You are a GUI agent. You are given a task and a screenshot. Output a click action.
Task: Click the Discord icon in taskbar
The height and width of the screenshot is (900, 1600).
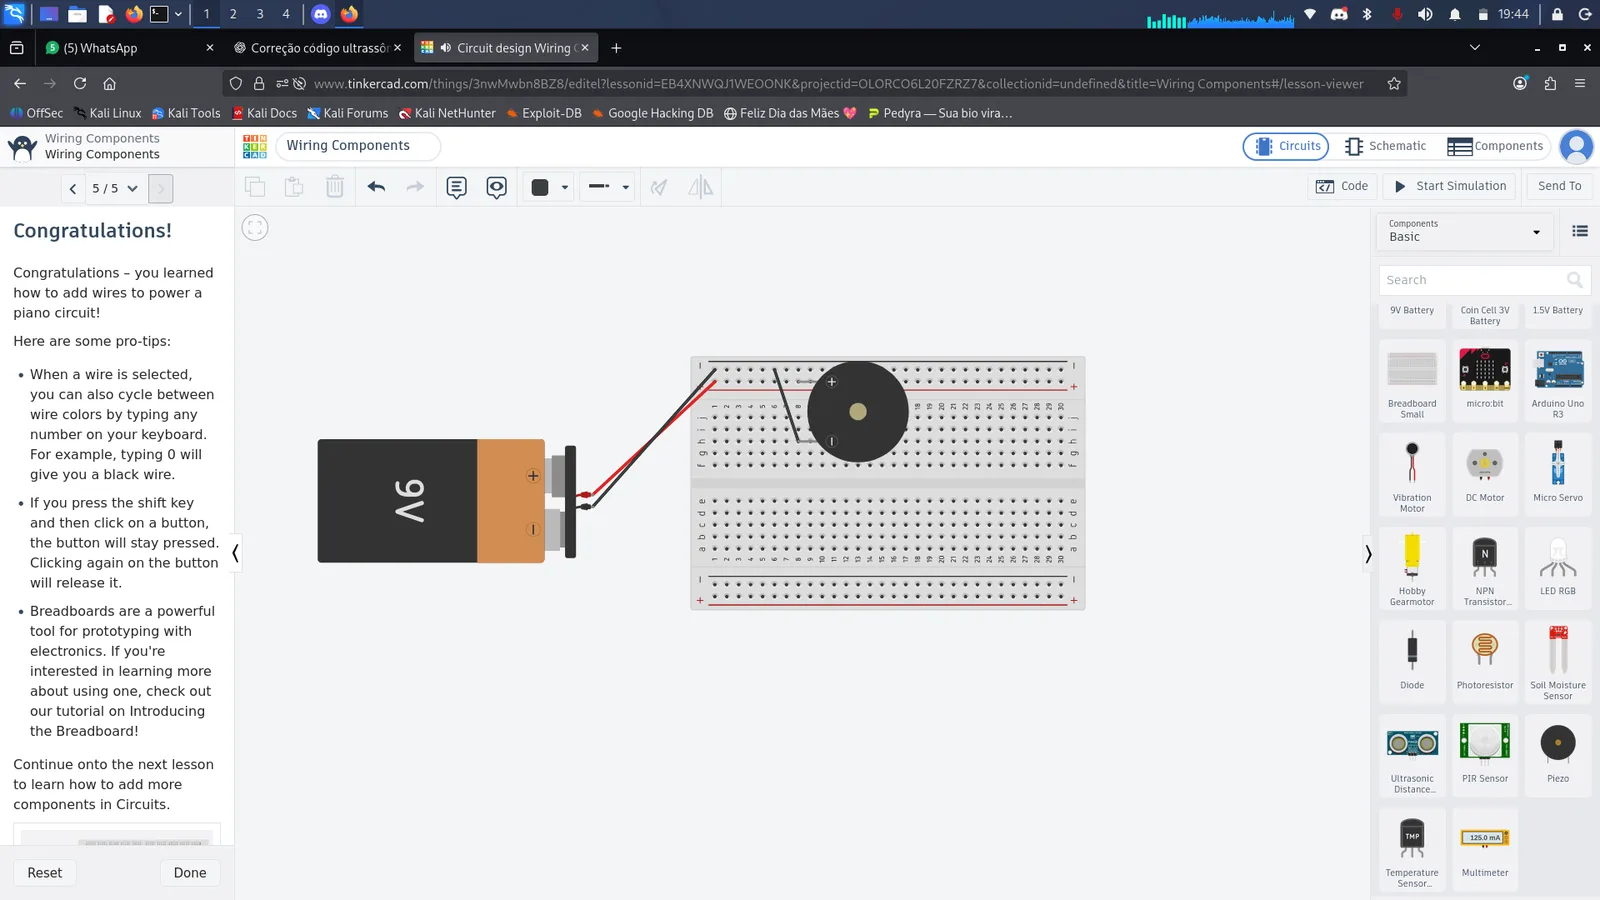click(321, 14)
